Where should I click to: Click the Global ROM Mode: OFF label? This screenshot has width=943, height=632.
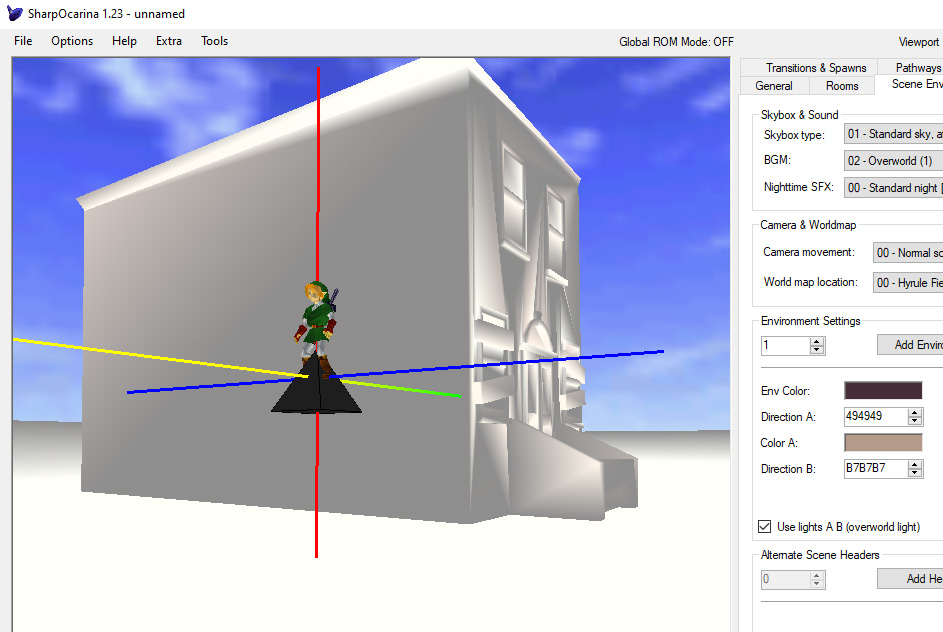[x=677, y=42]
